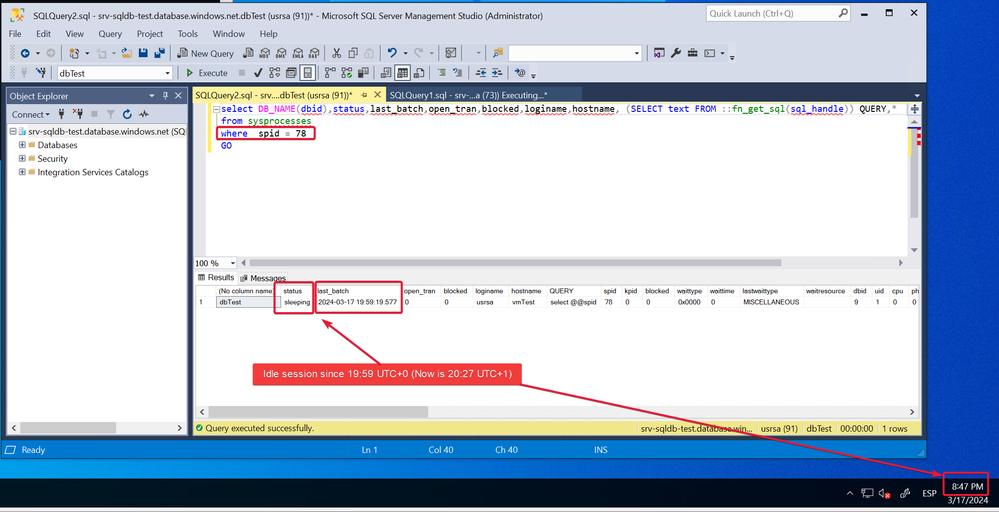Click the Undo arrow icon

[392, 53]
